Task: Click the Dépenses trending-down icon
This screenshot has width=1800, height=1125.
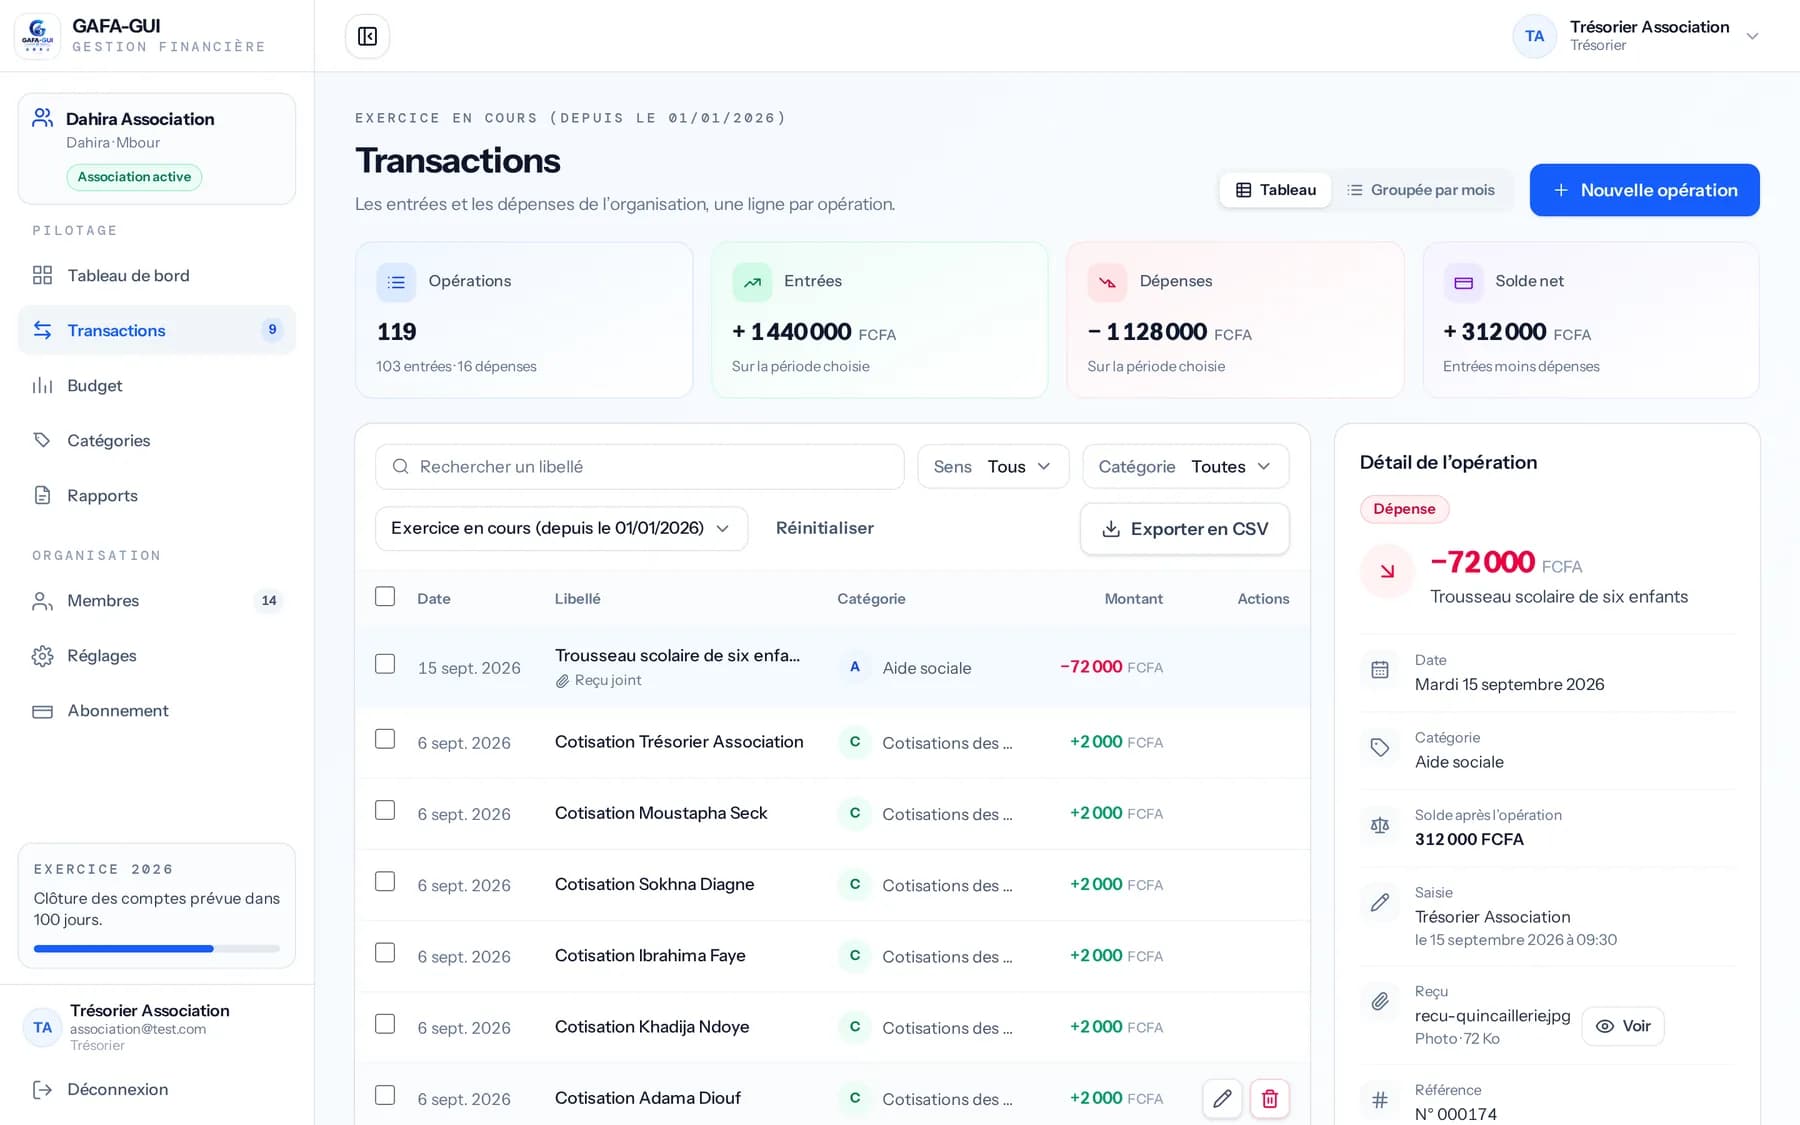Action: (x=1107, y=282)
